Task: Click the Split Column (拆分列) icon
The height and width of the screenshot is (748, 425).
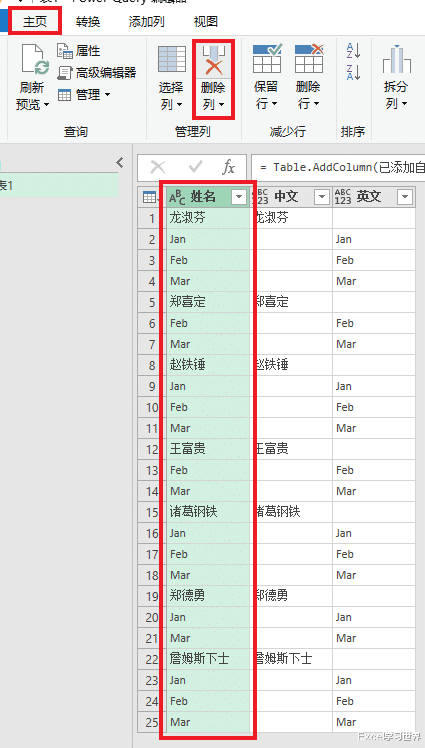Action: [396, 59]
